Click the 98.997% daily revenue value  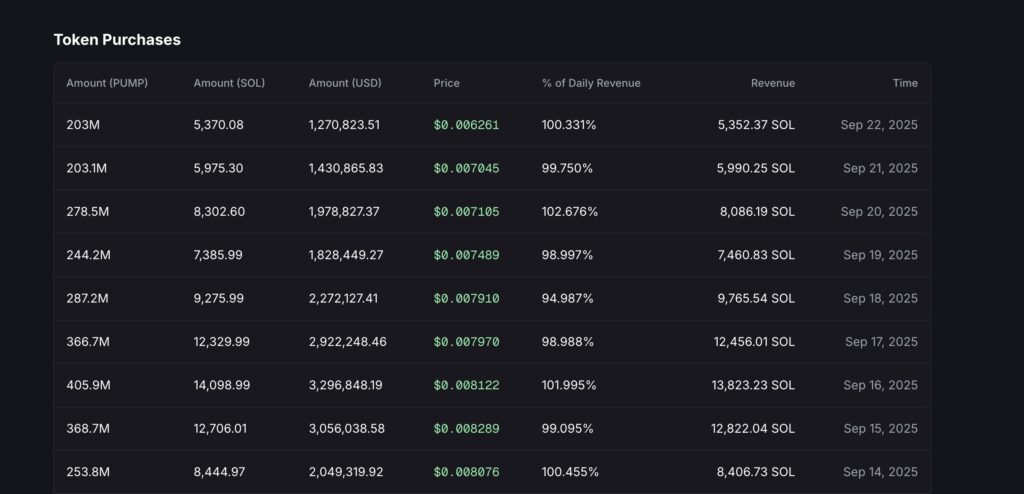pyautogui.click(x=568, y=255)
